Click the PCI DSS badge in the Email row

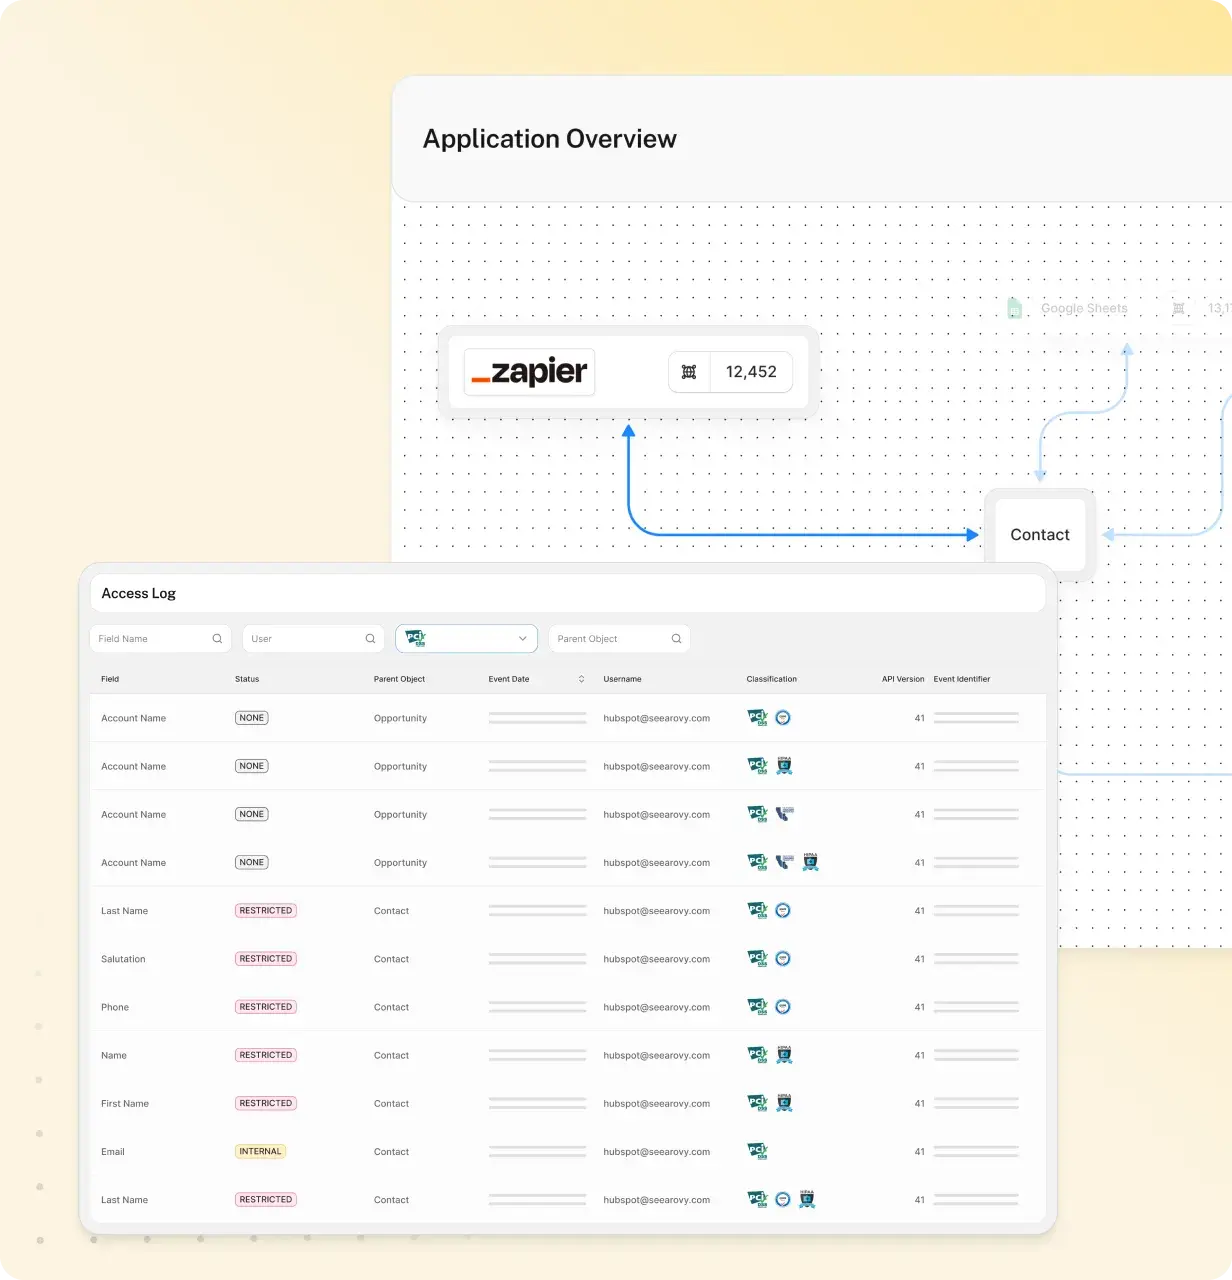click(758, 1151)
